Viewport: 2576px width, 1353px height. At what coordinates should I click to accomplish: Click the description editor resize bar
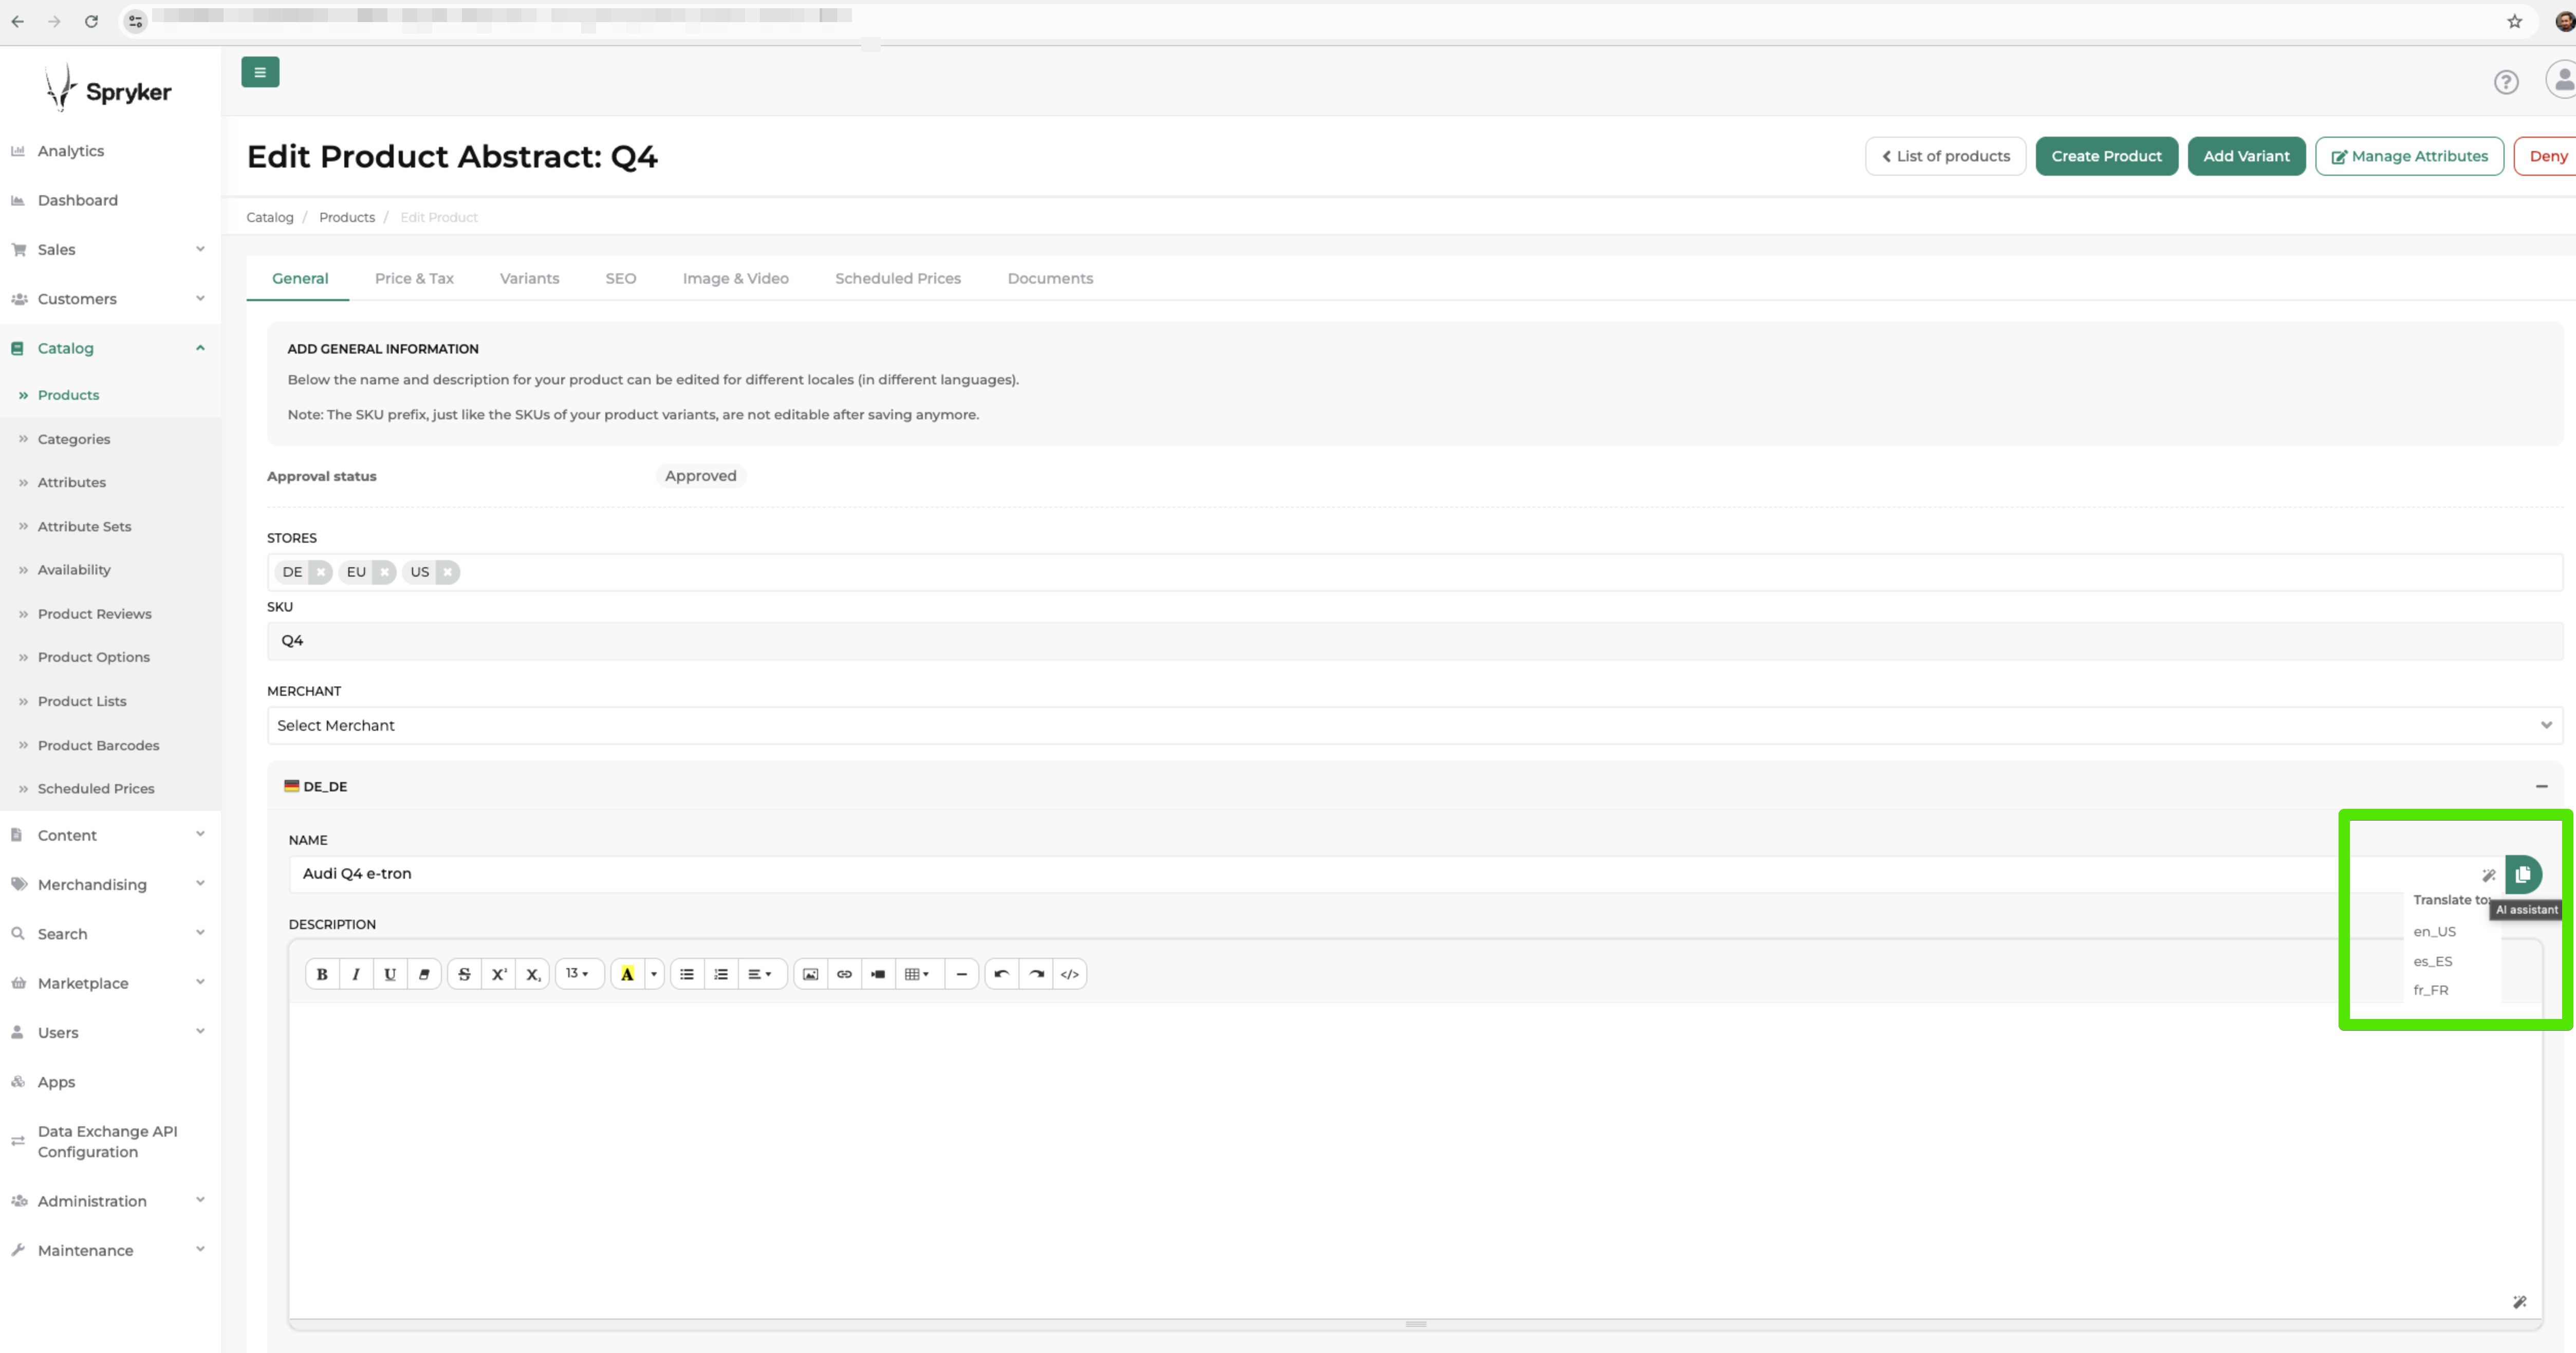1415,1324
